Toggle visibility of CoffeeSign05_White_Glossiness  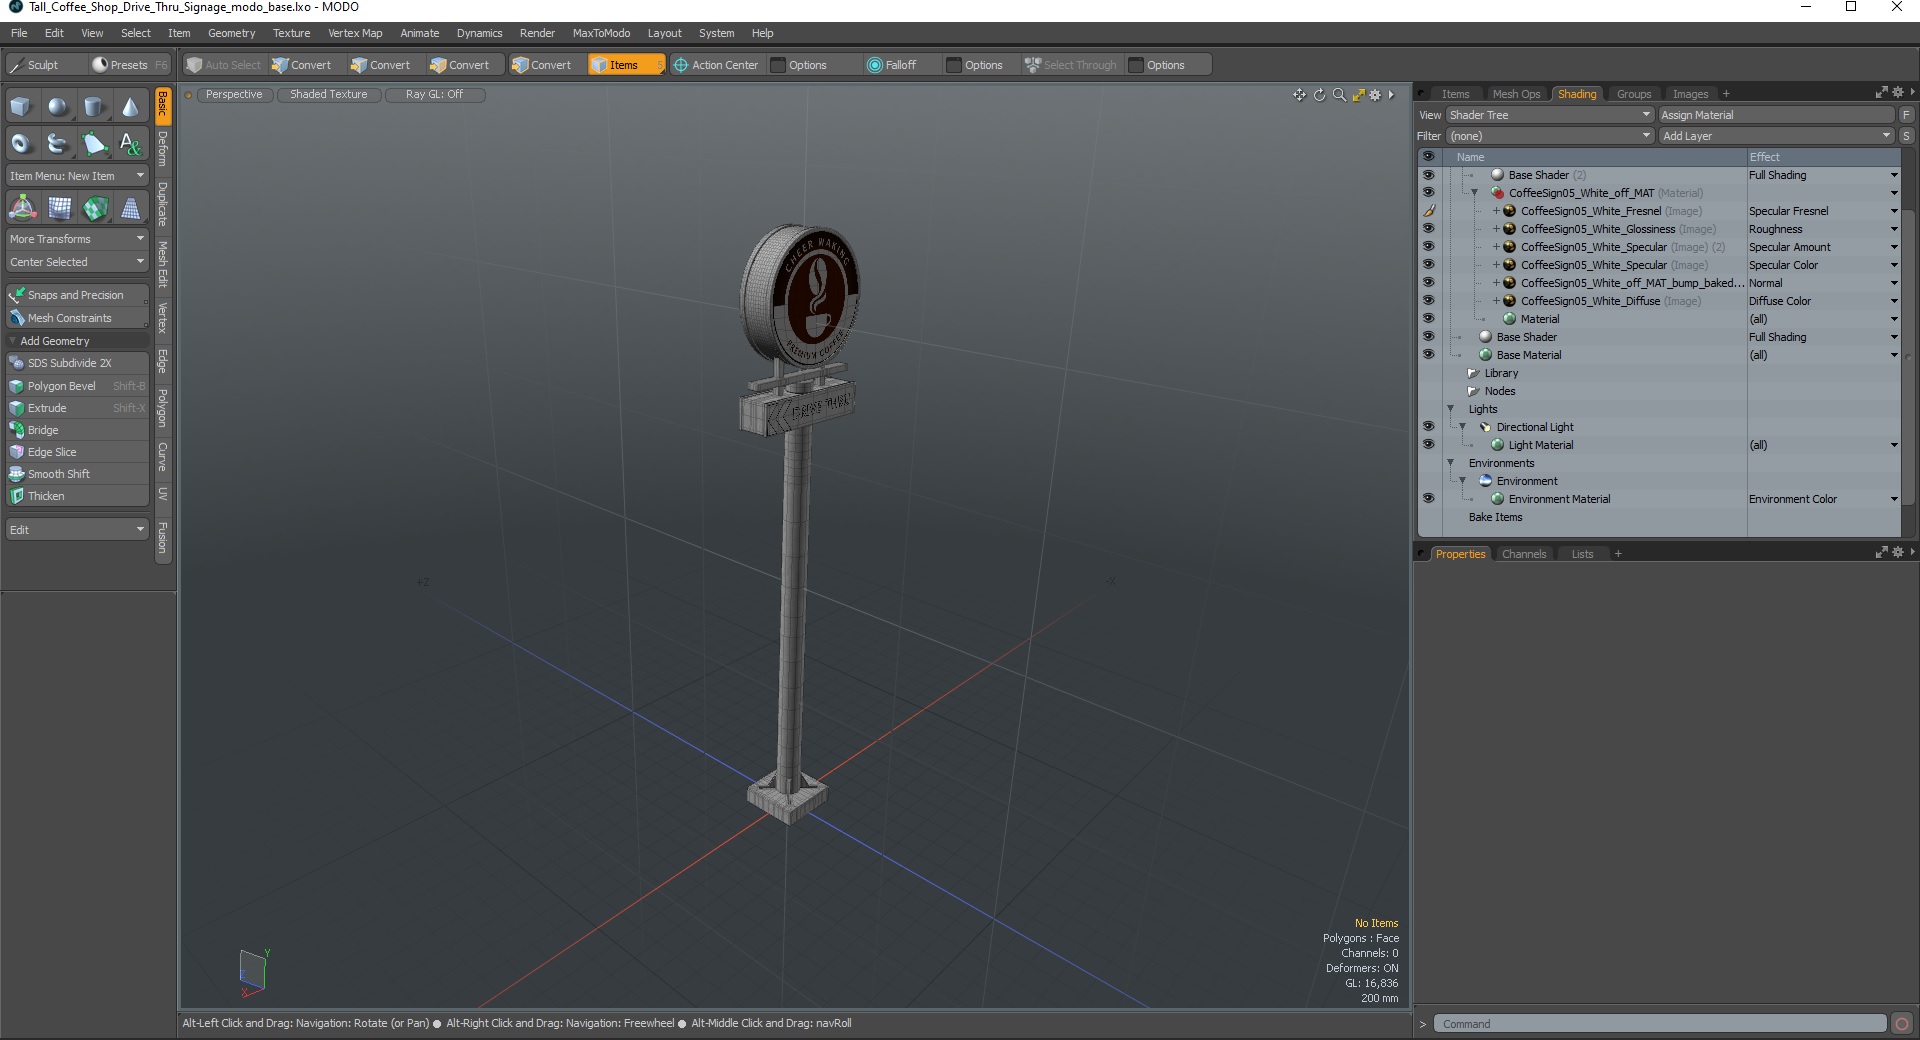point(1428,229)
